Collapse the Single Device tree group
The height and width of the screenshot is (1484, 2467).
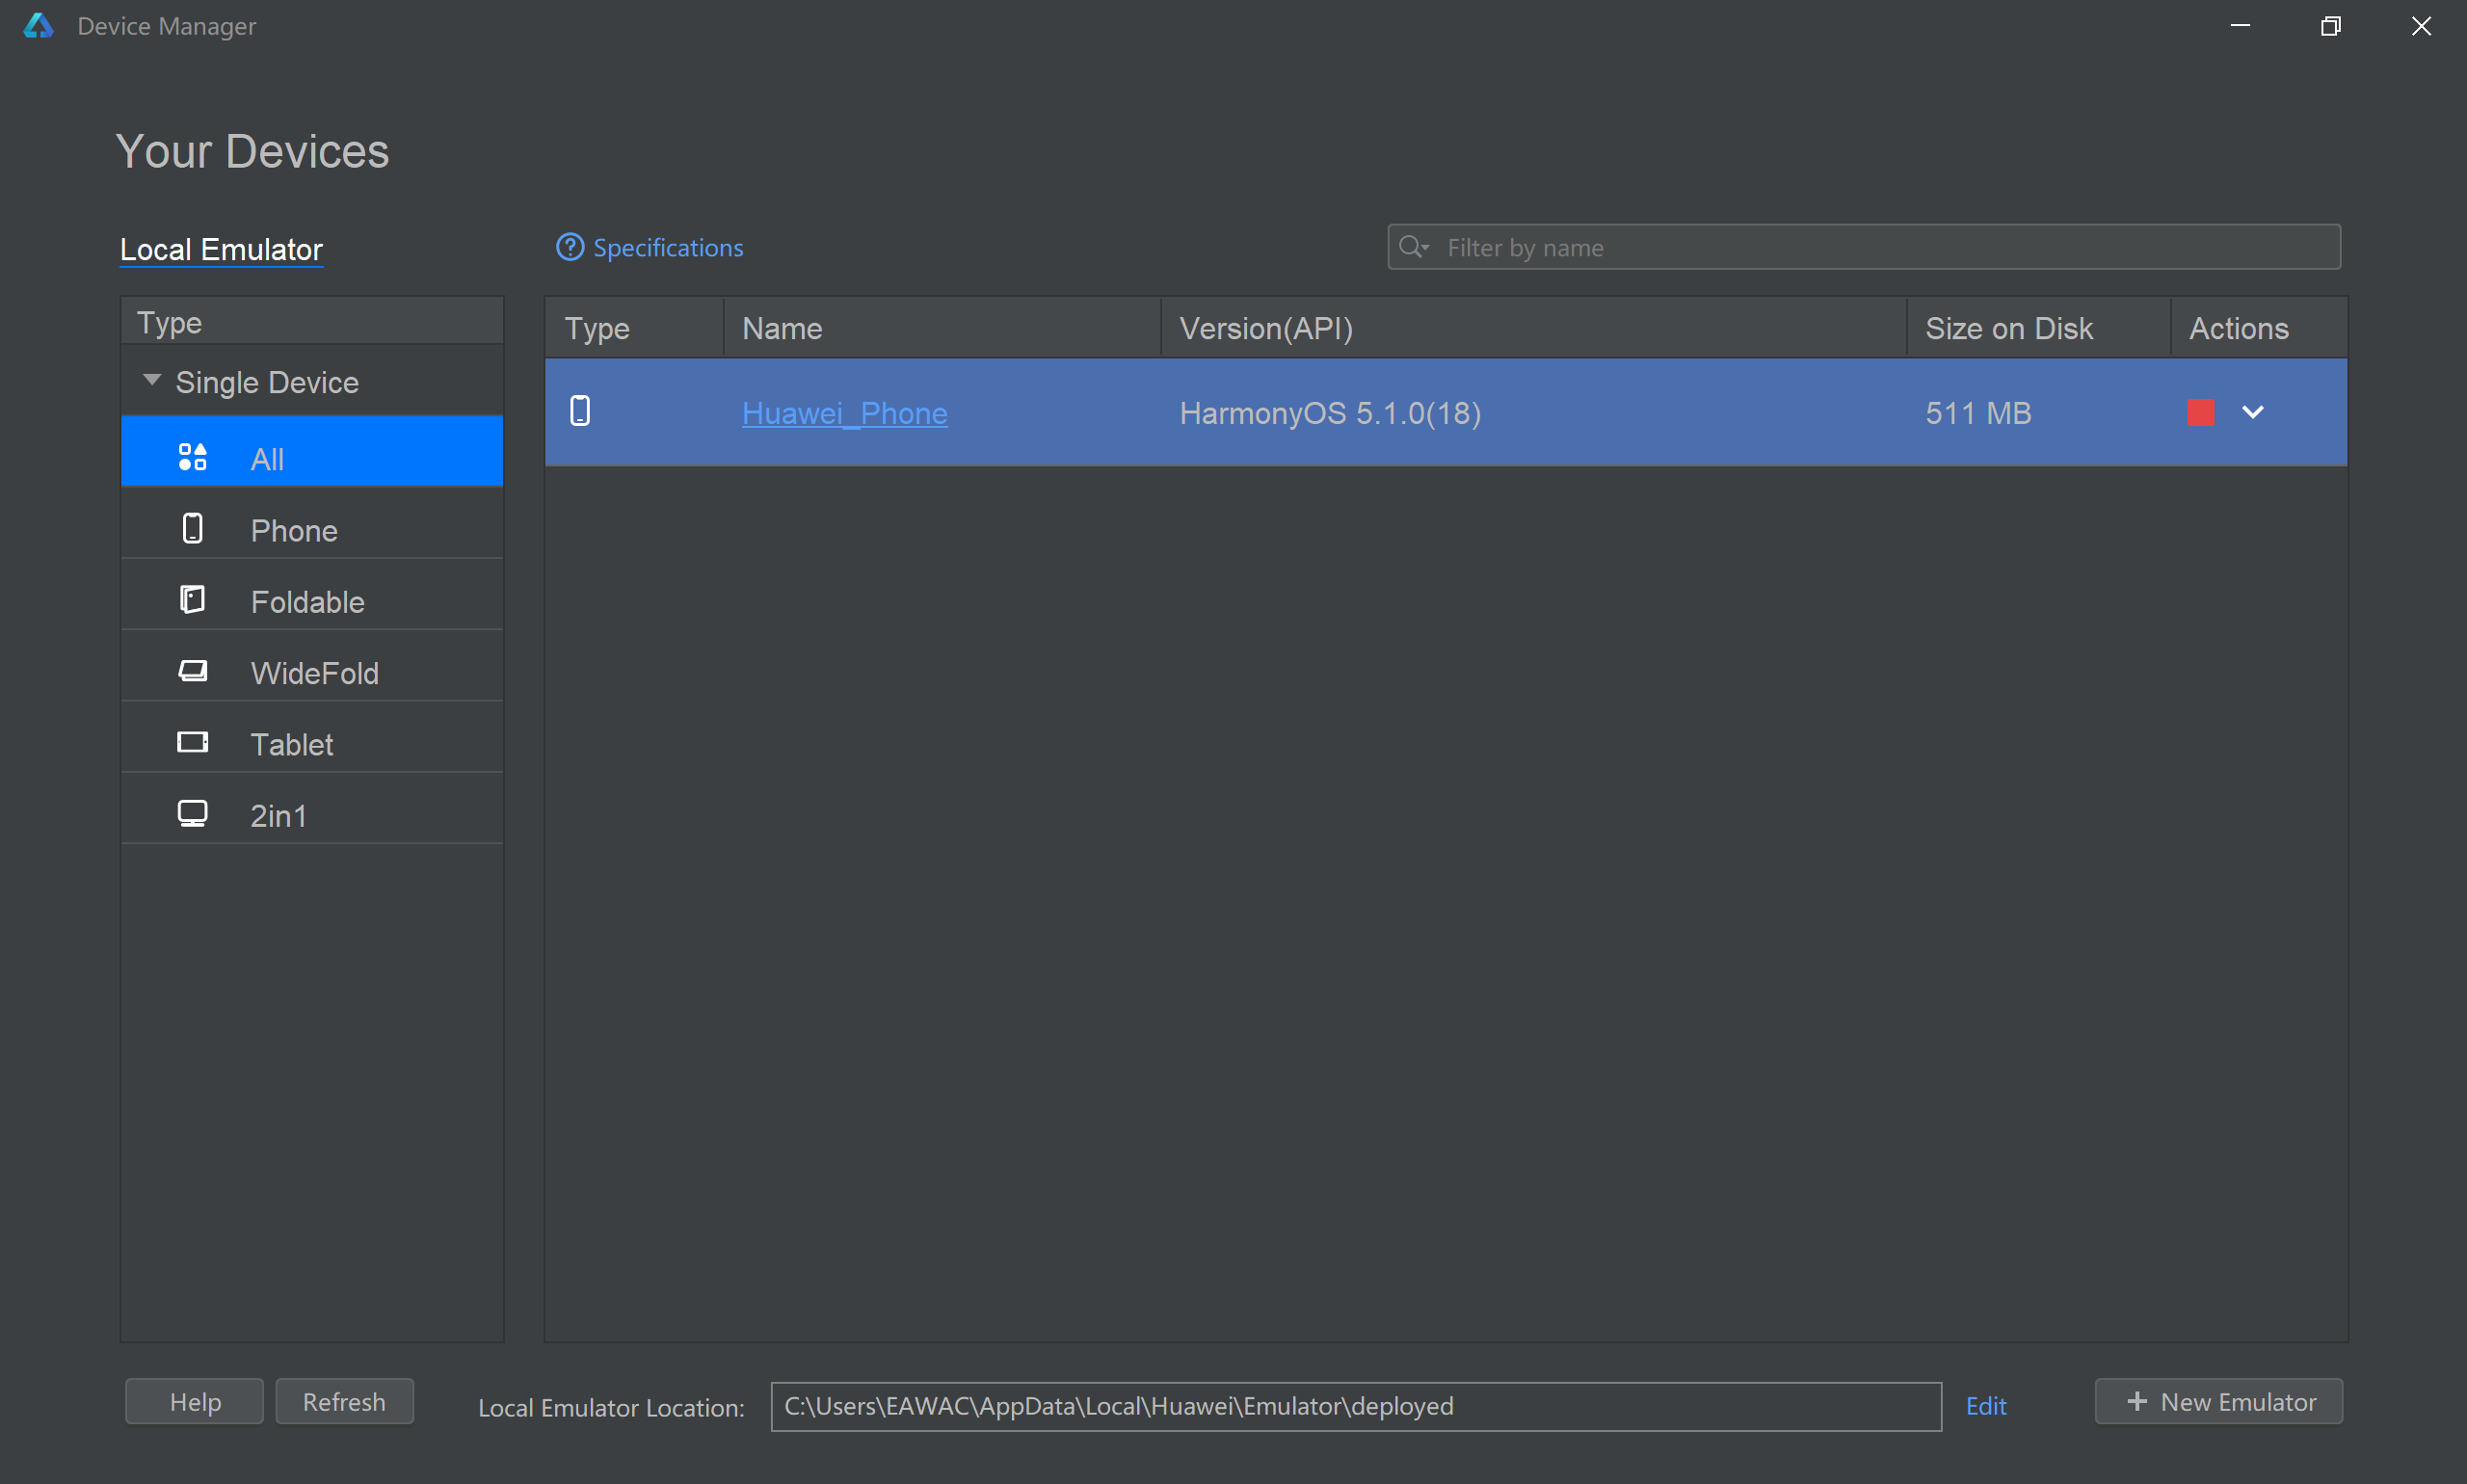[x=152, y=380]
